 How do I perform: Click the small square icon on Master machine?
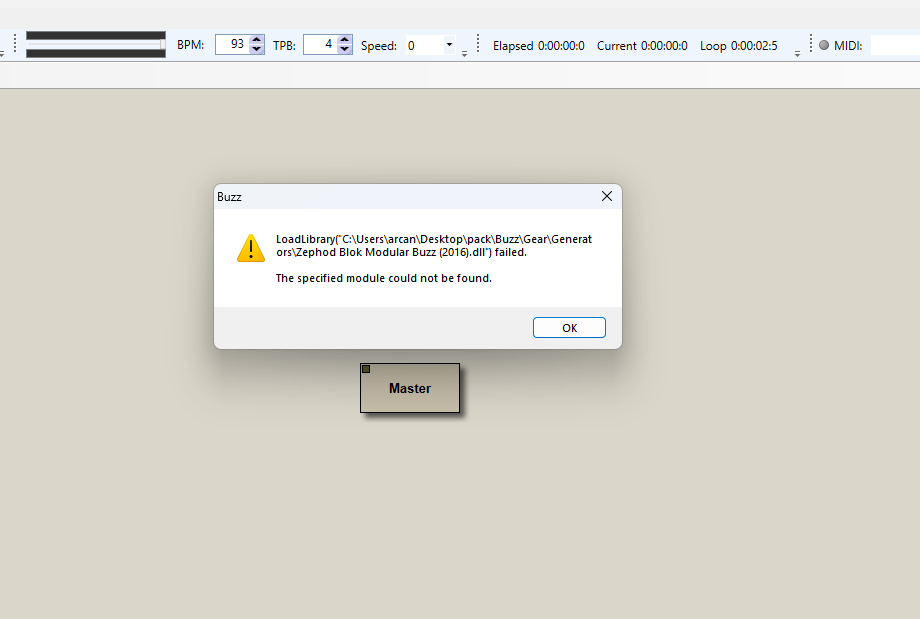point(366,368)
